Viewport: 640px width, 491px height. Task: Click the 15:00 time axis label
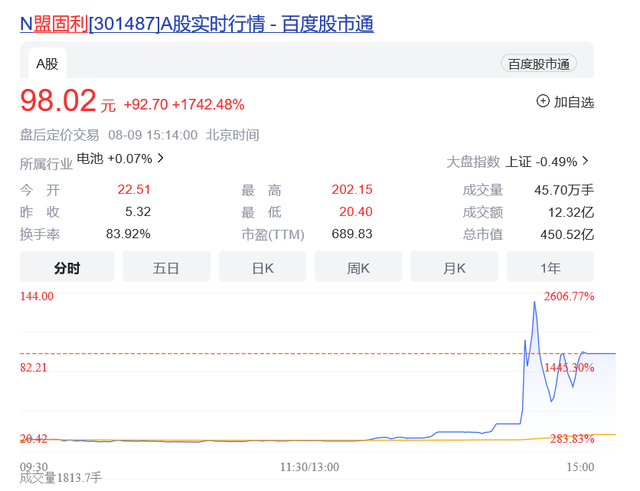tap(580, 467)
